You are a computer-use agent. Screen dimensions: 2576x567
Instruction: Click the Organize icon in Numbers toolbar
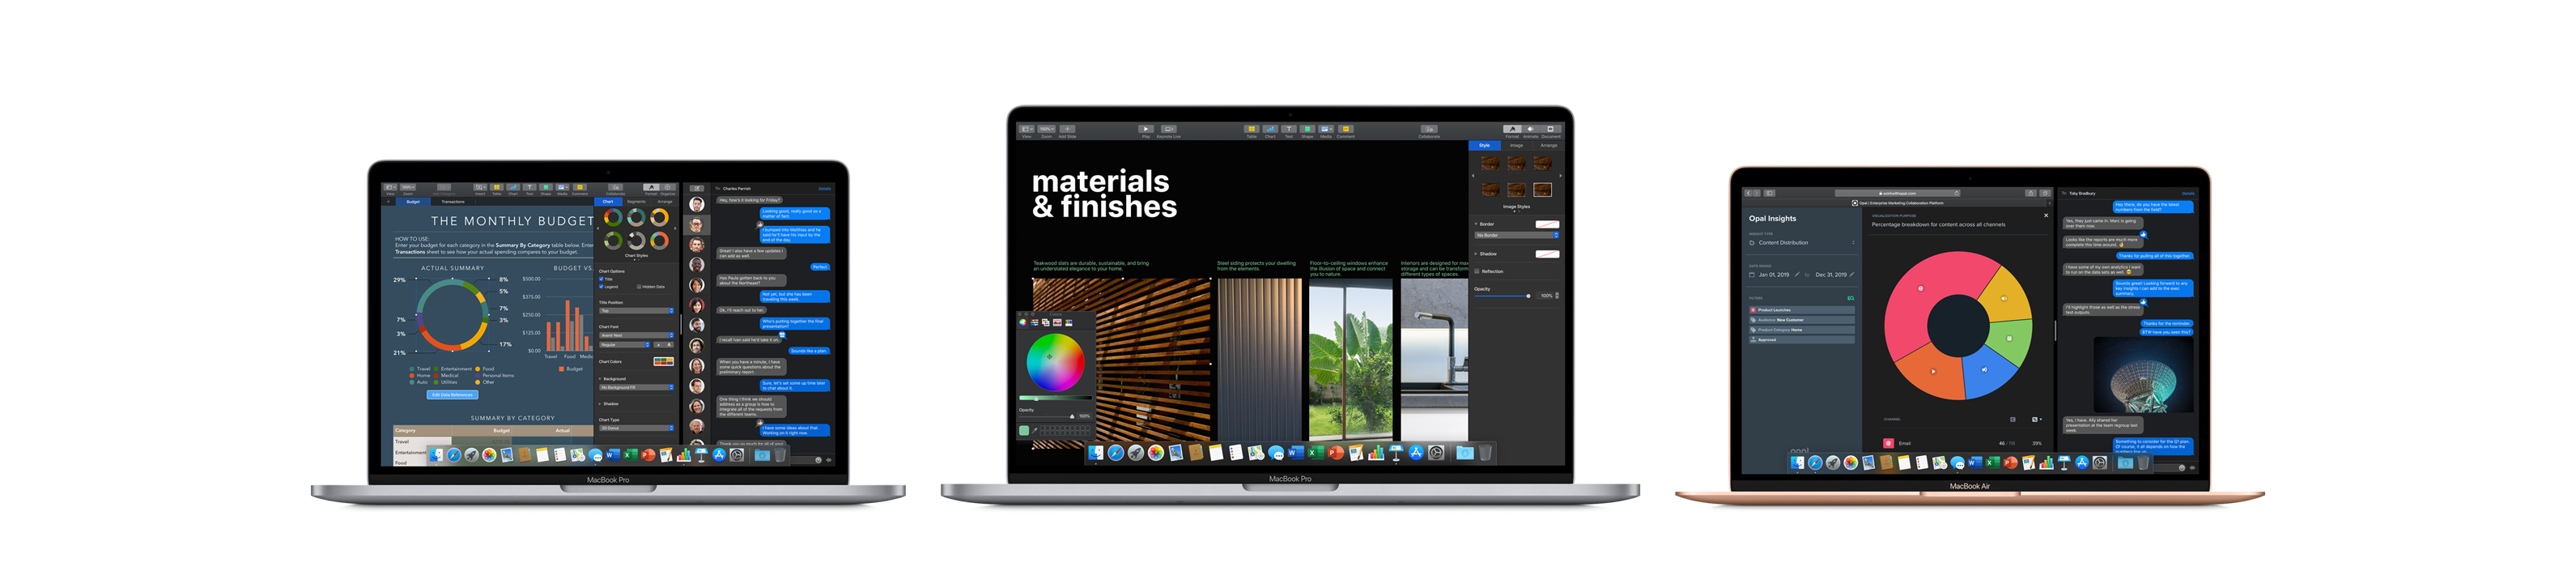pyautogui.click(x=667, y=187)
